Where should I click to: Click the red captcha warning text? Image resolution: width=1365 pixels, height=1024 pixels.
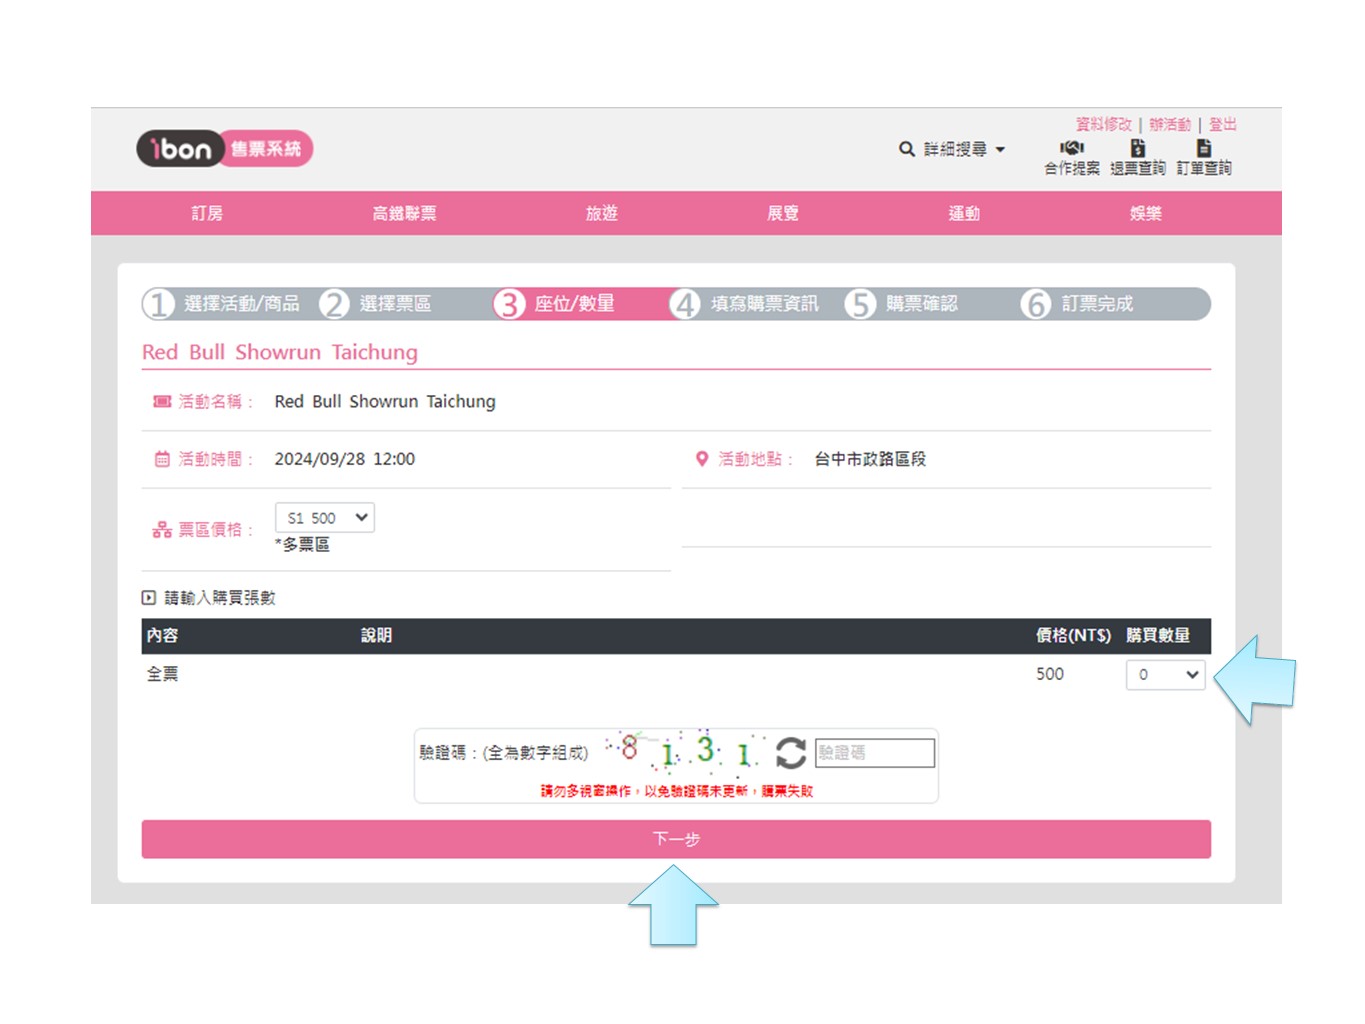click(677, 791)
